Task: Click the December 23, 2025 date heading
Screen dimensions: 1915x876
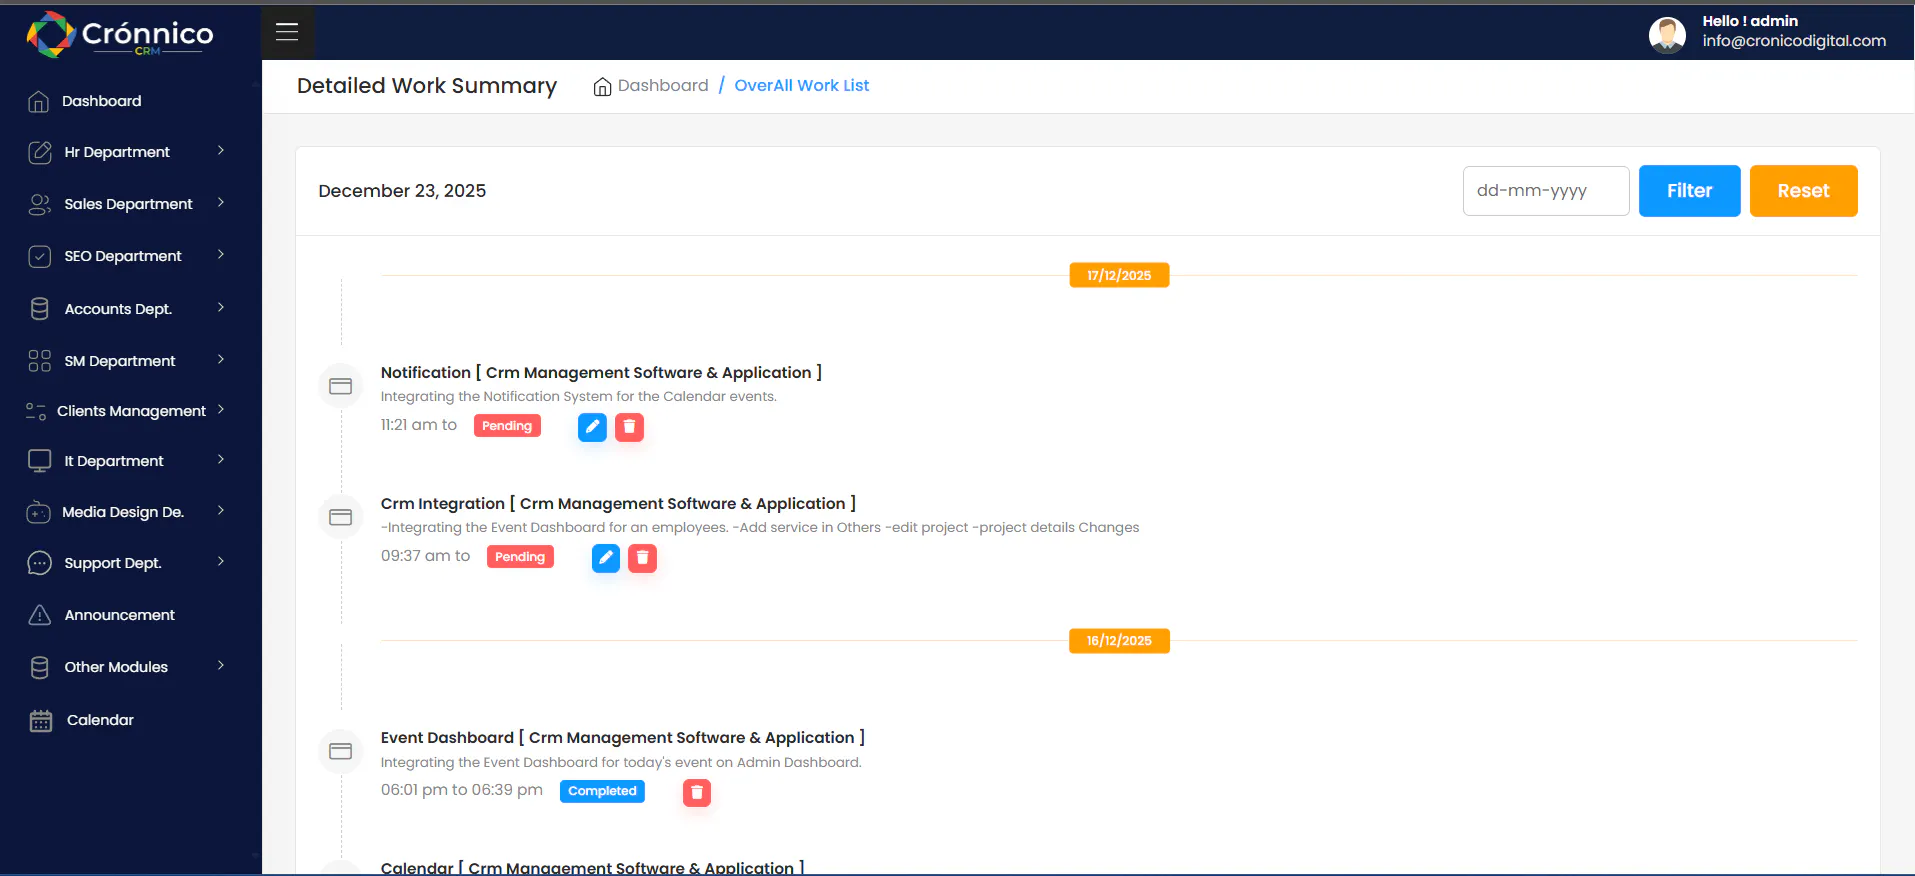Action: click(x=402, y=191)
